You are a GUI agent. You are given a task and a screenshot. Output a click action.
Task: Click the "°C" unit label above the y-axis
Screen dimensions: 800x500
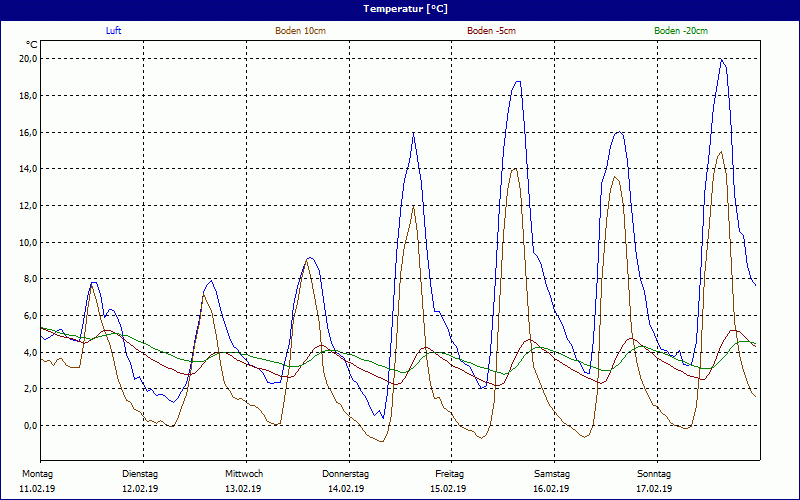tap(31, 44)
